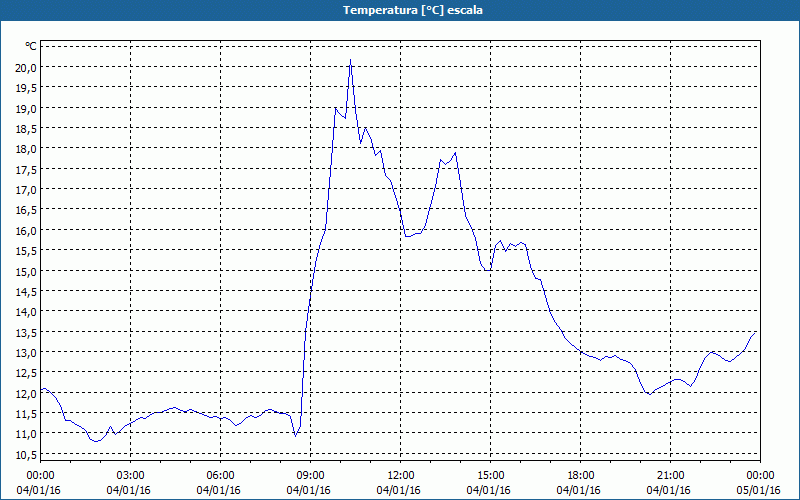Click the 15,0 temperature axis label
The image size is (800, 500).
[27, 271]
